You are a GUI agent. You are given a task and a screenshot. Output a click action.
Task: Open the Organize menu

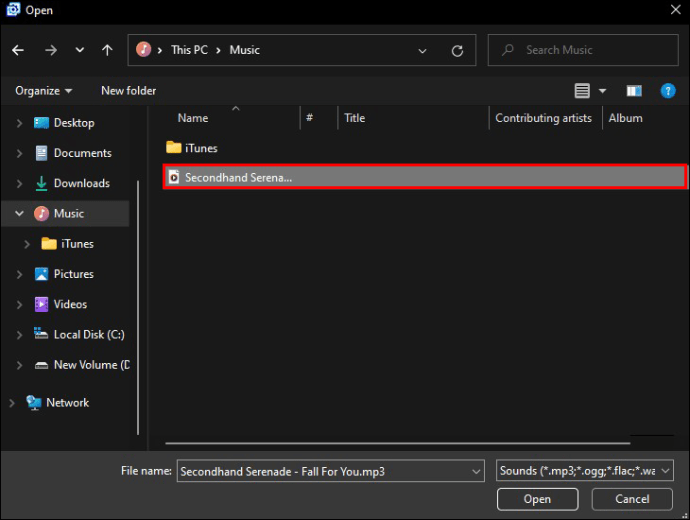pyautogui.click(x=43, y=91)
